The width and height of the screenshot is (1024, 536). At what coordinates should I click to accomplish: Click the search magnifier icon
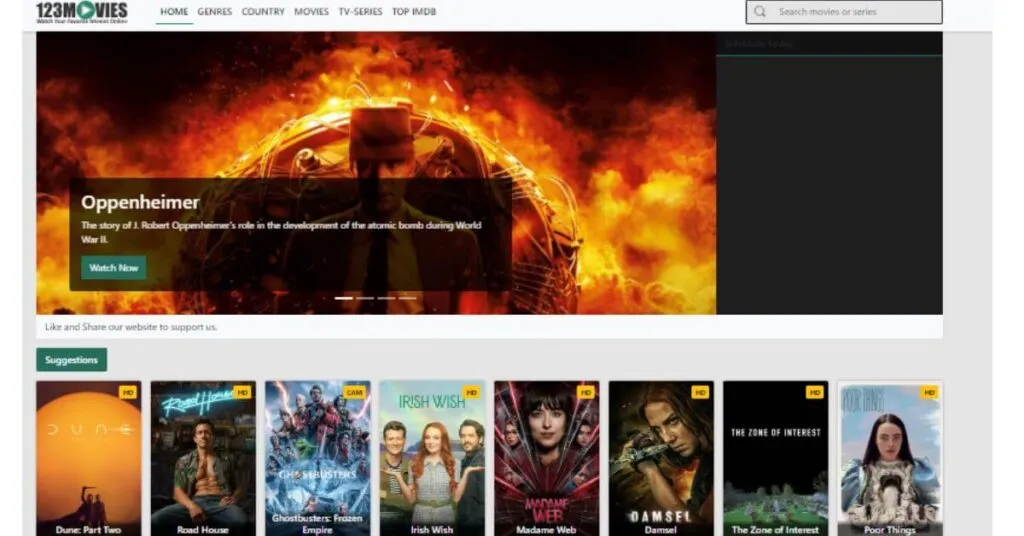coord(760,12)
